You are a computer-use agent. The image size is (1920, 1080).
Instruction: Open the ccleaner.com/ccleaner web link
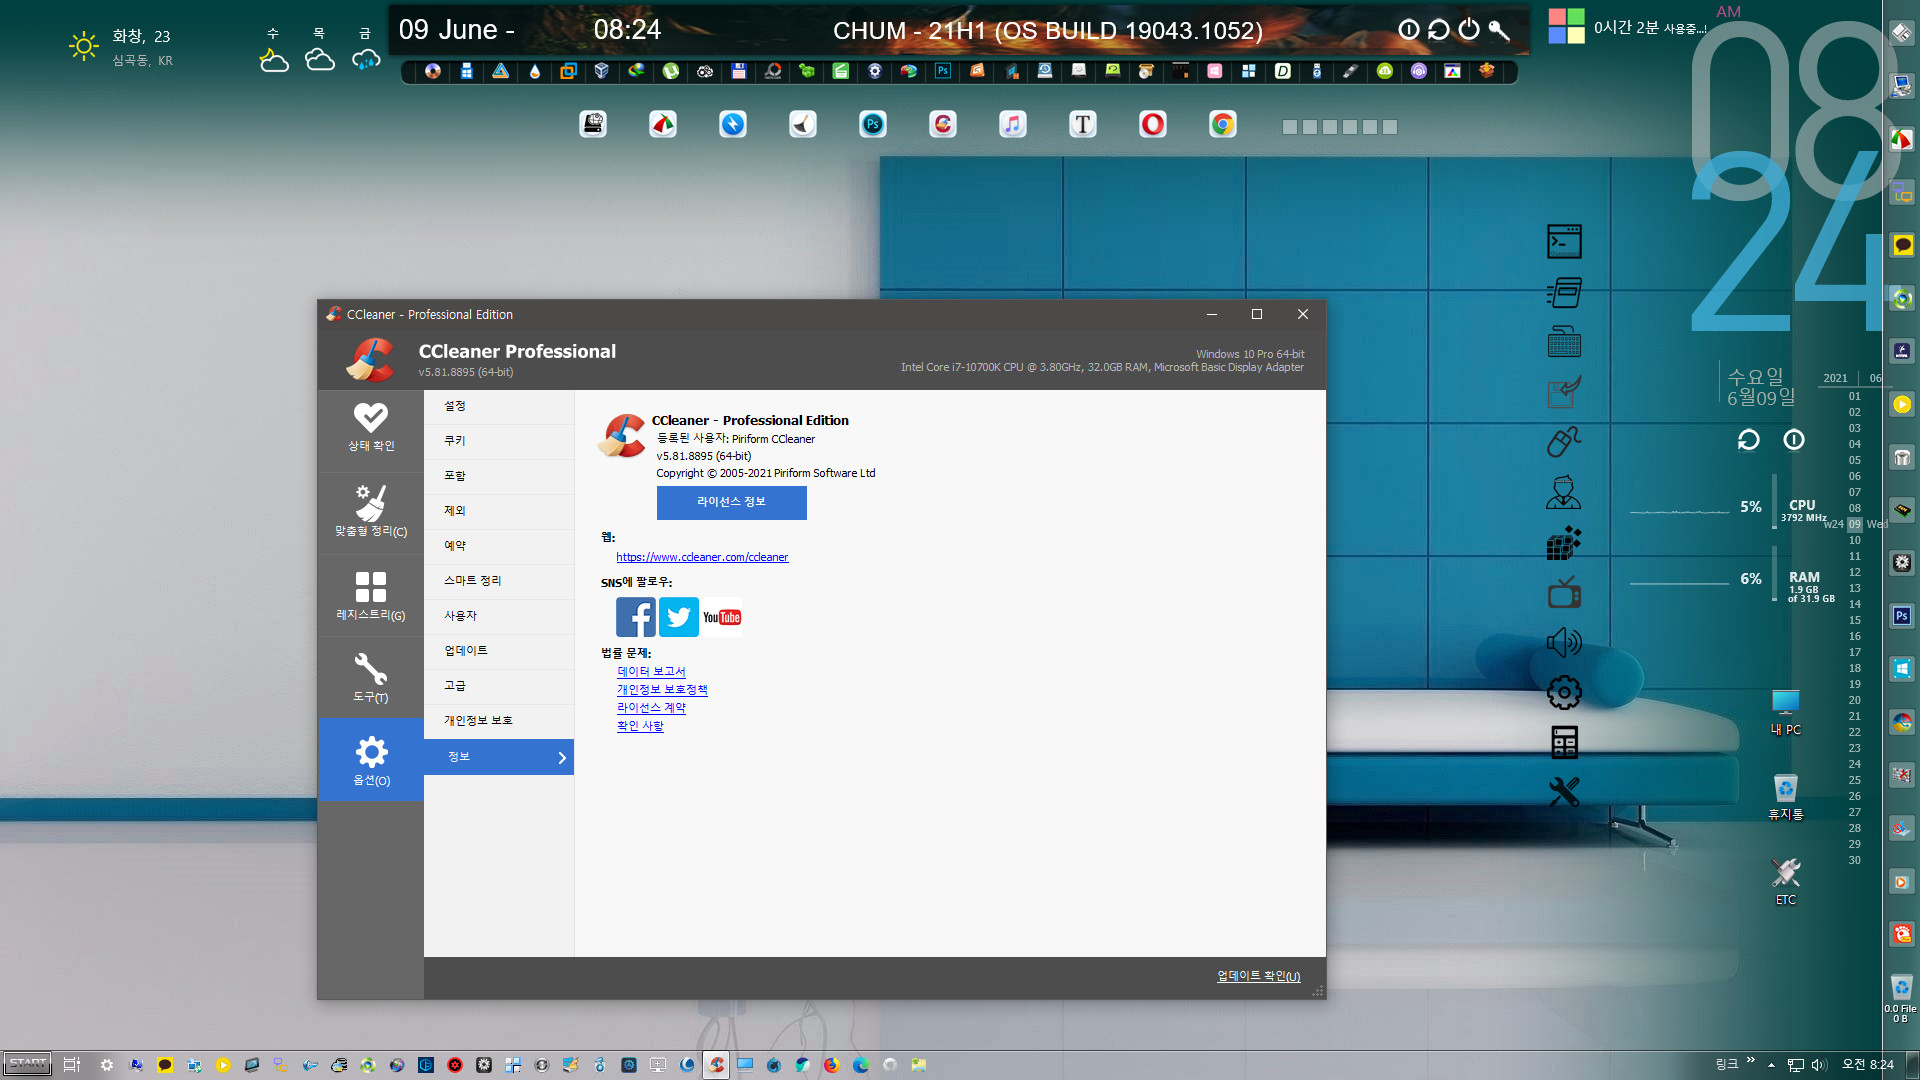tap(702, 557)
